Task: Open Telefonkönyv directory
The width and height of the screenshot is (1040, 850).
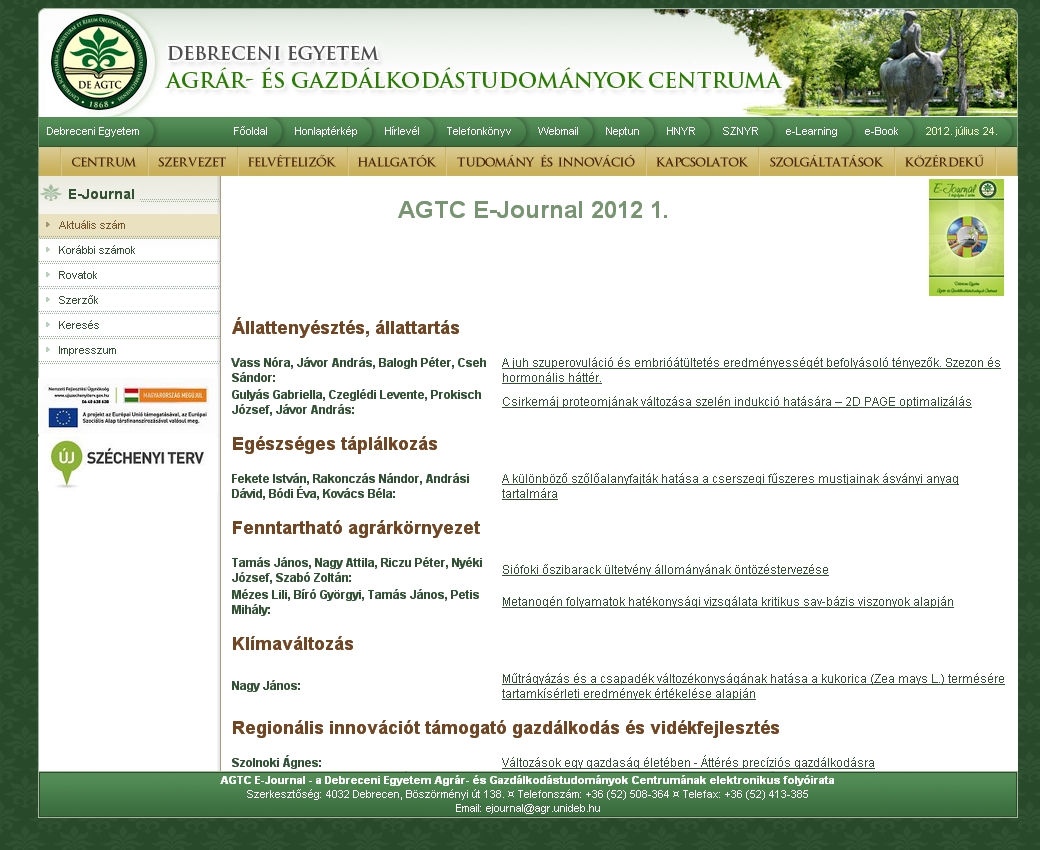Action: click(478, 131)
